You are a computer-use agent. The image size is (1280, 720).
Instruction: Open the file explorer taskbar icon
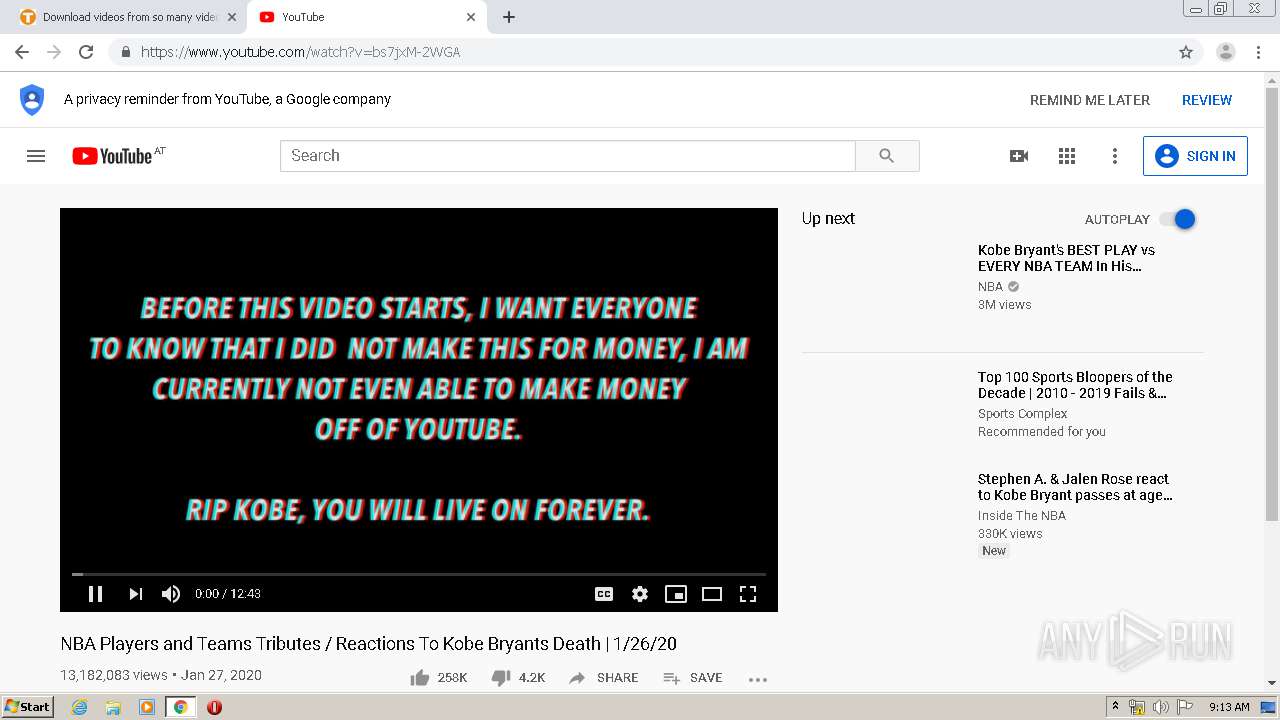[x=113, y=707]
